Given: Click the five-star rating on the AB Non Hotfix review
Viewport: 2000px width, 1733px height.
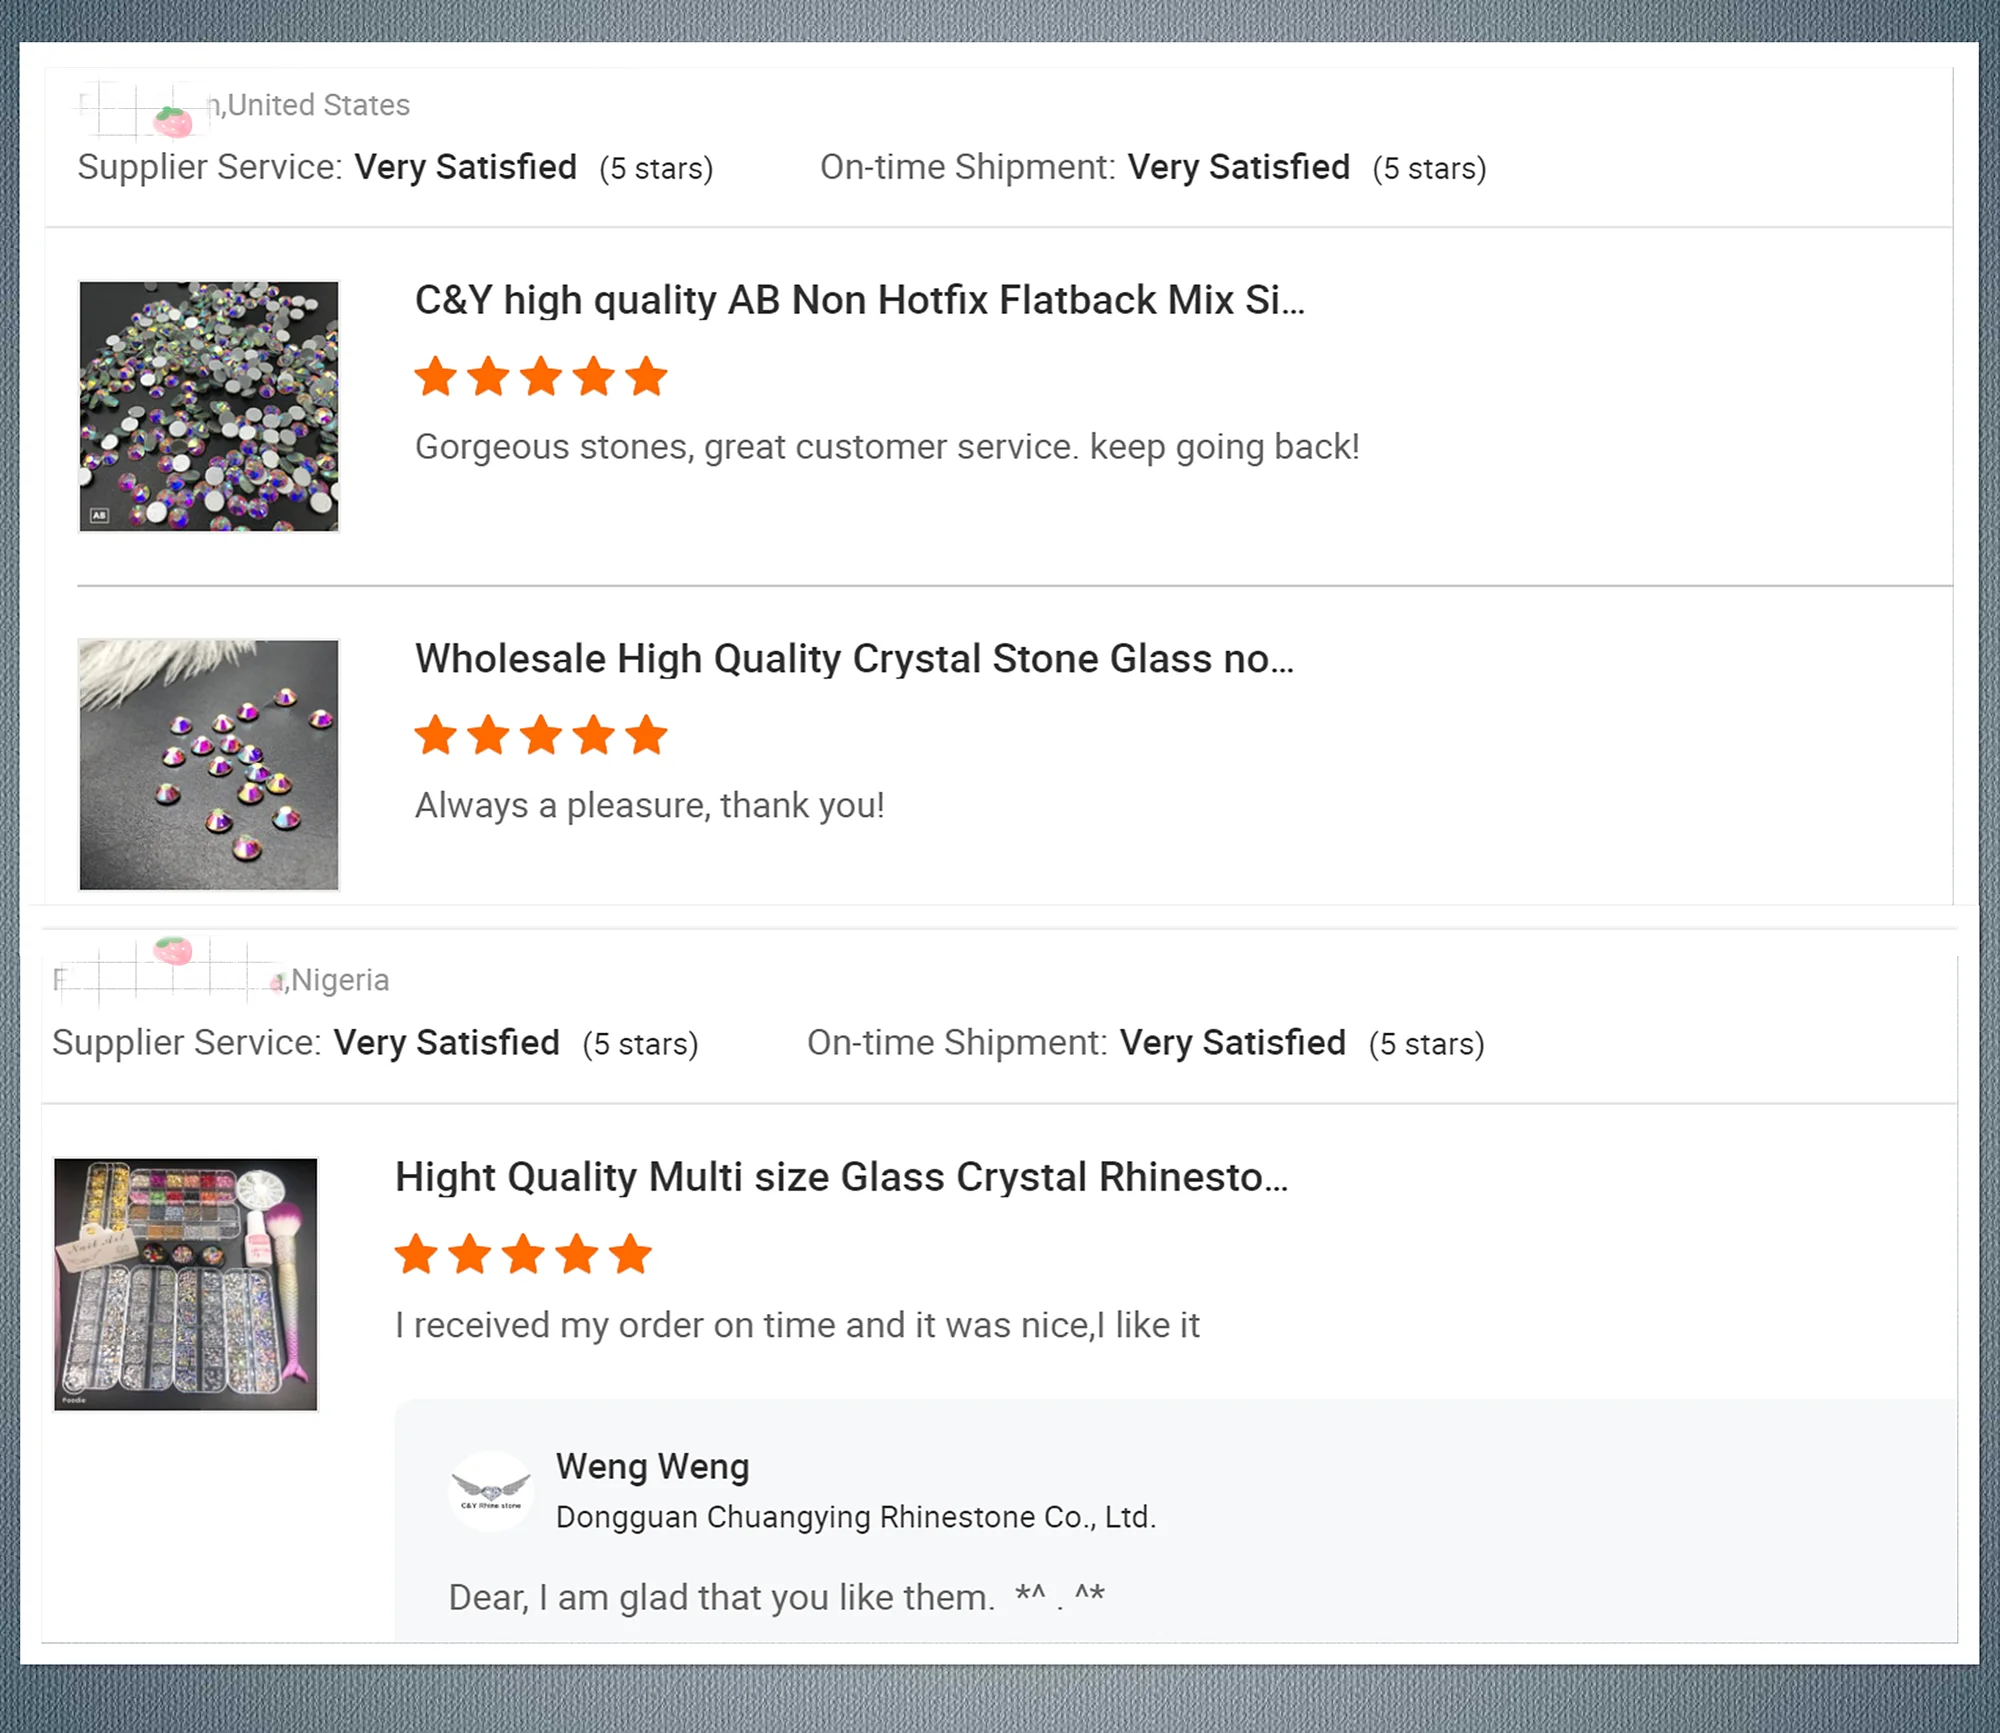Looking at the screenshot, I should [541, 377].
